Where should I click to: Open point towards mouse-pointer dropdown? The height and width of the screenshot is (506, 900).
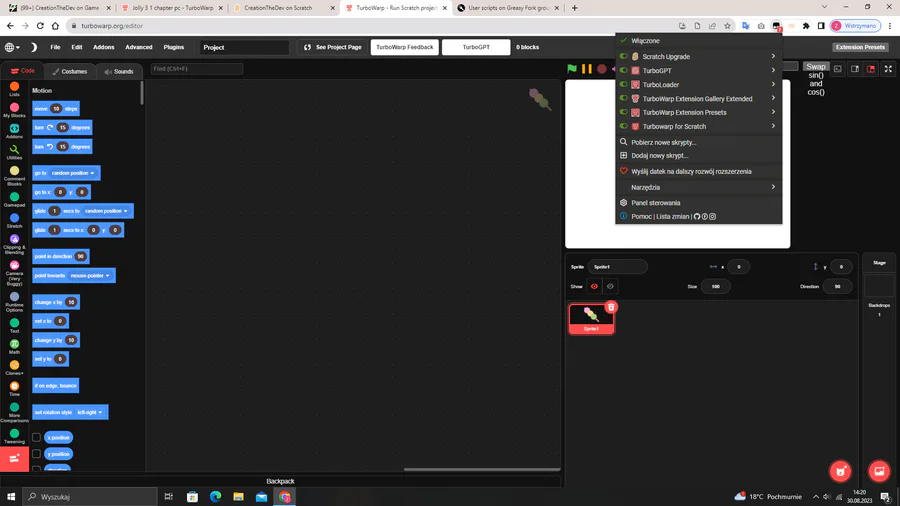pyautogui.click(x=90, y=275)
